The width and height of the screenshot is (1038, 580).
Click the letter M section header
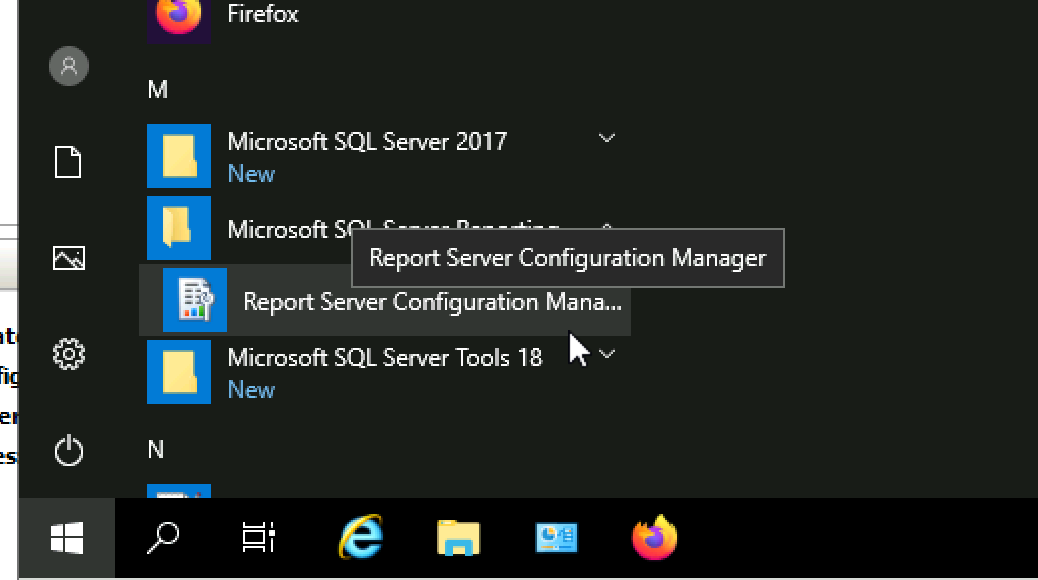[x=158, y=89]
